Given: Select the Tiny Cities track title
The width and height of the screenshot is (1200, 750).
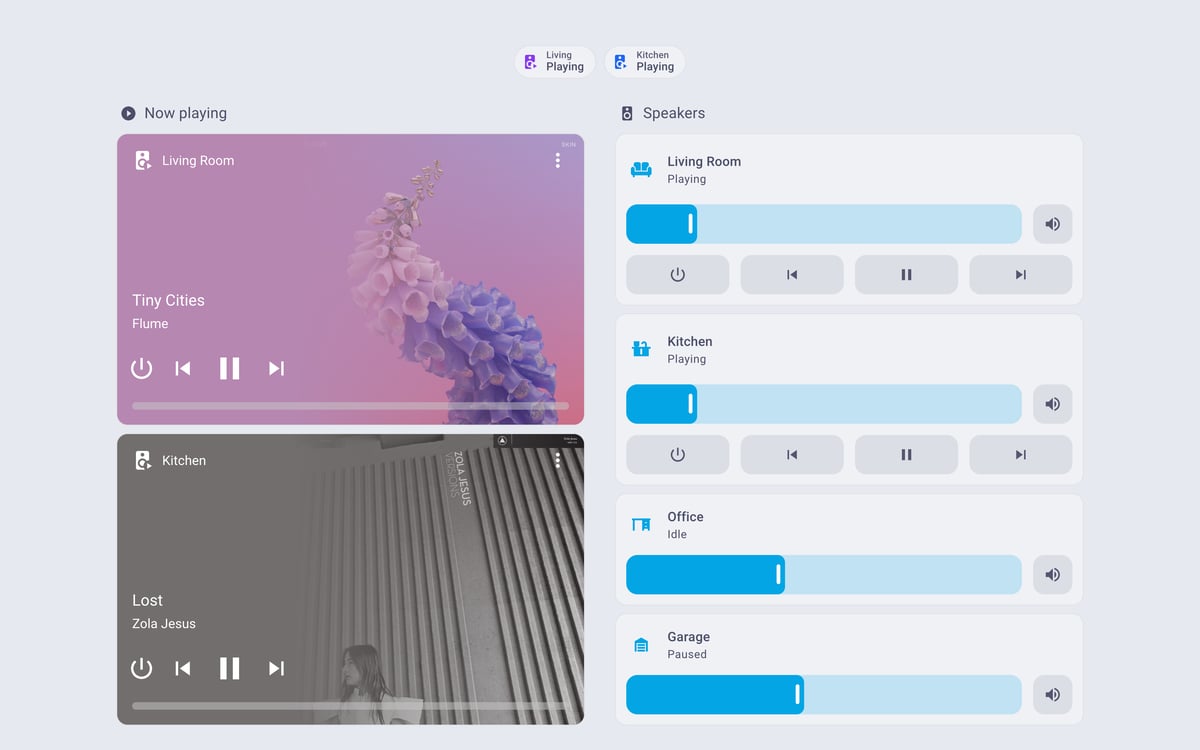Looking at the screenshot, I should 168,300.
